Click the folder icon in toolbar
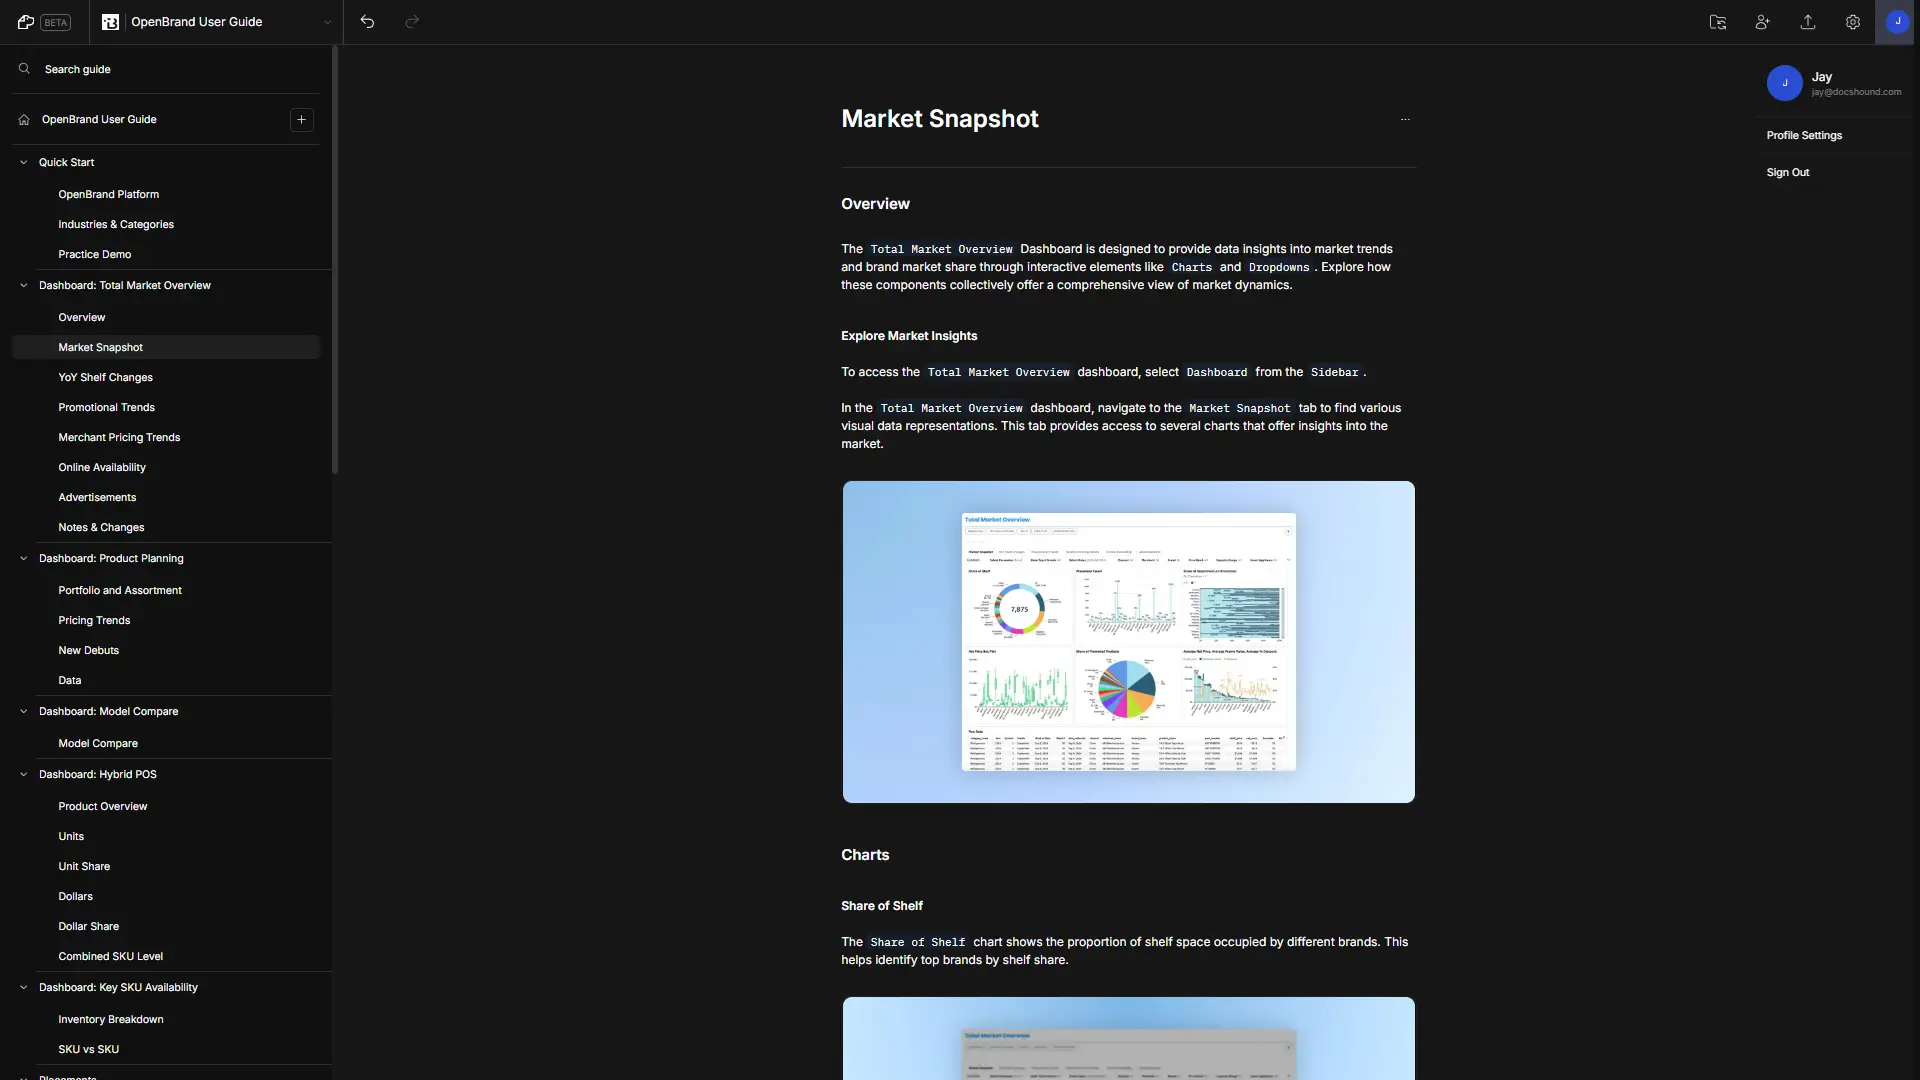 coord(1718,22)
